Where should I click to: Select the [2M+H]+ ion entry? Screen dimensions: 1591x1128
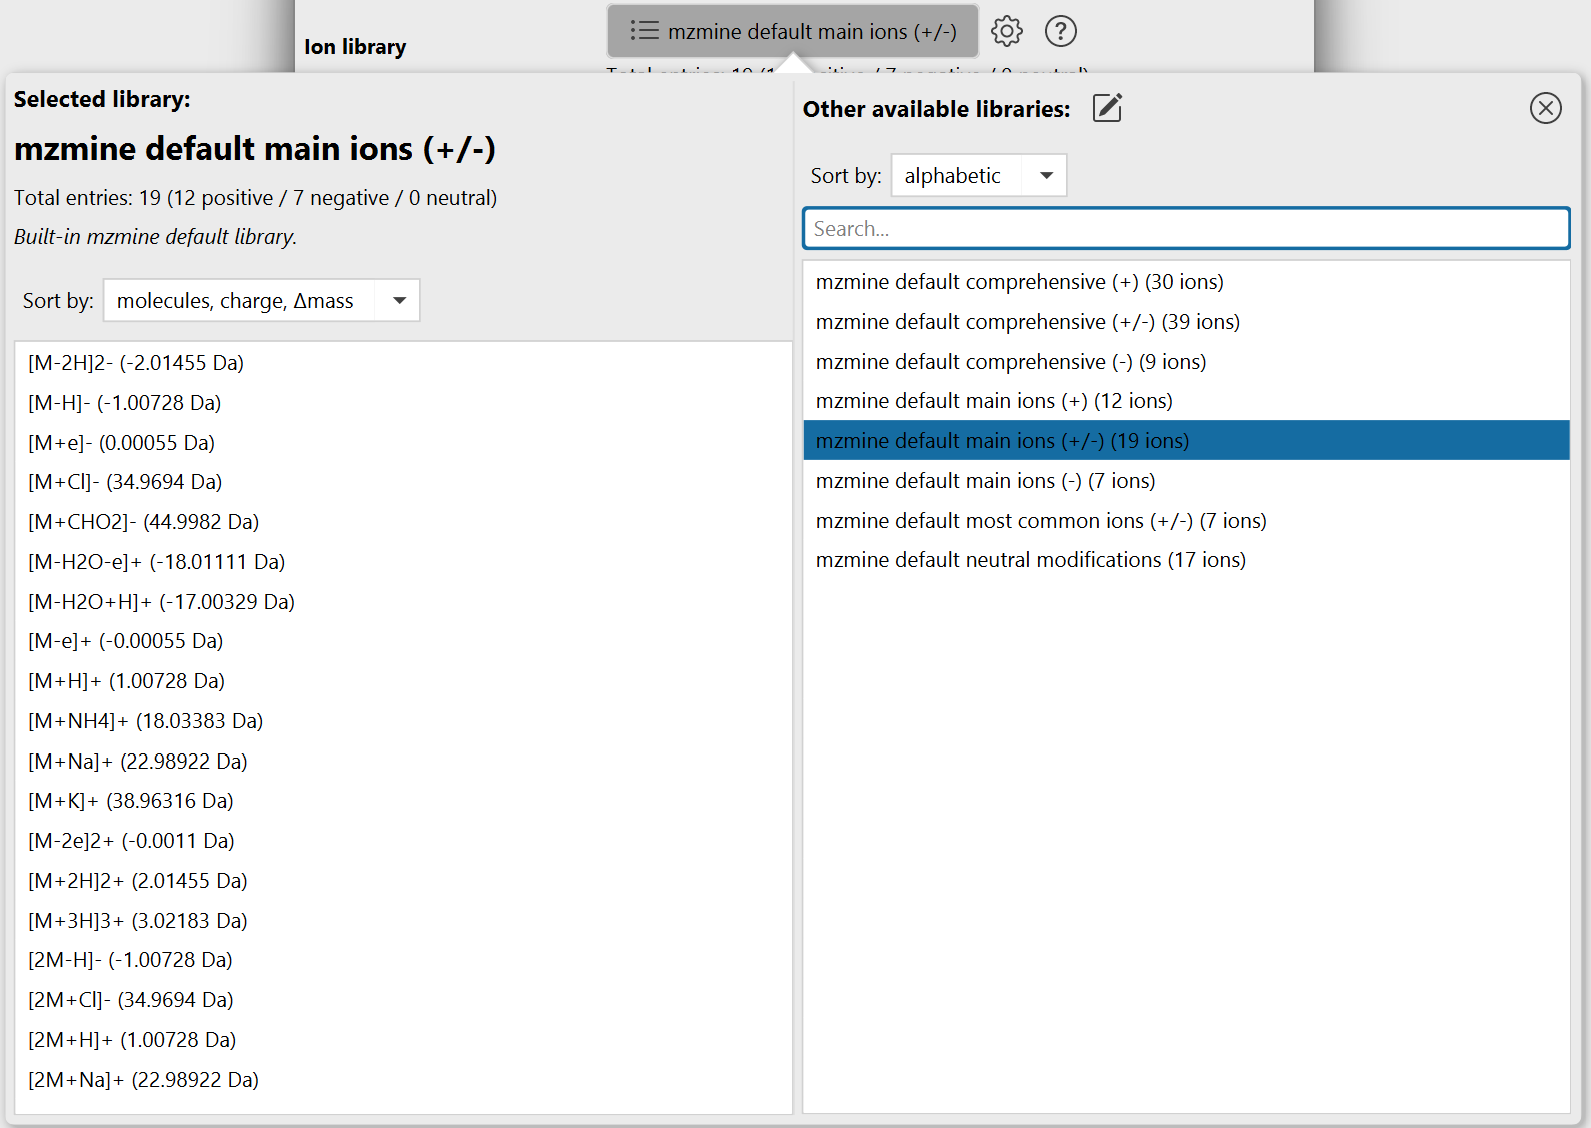(404, 1040)
